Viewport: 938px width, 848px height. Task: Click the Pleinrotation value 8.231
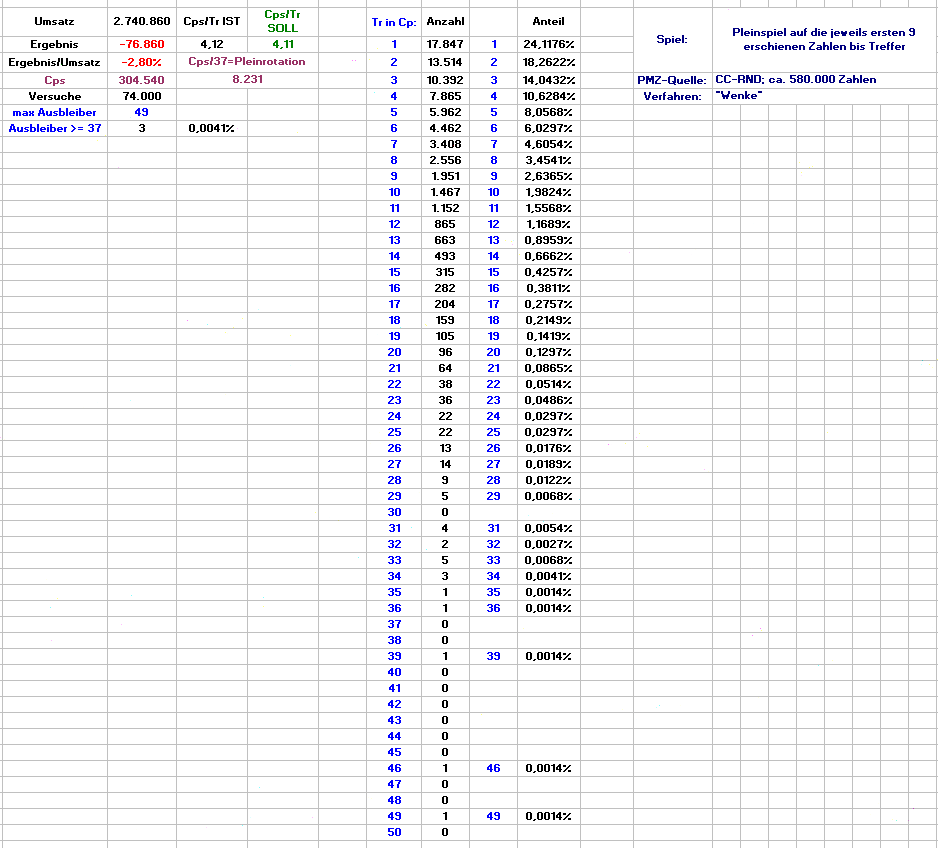click(x=247, y=80)
